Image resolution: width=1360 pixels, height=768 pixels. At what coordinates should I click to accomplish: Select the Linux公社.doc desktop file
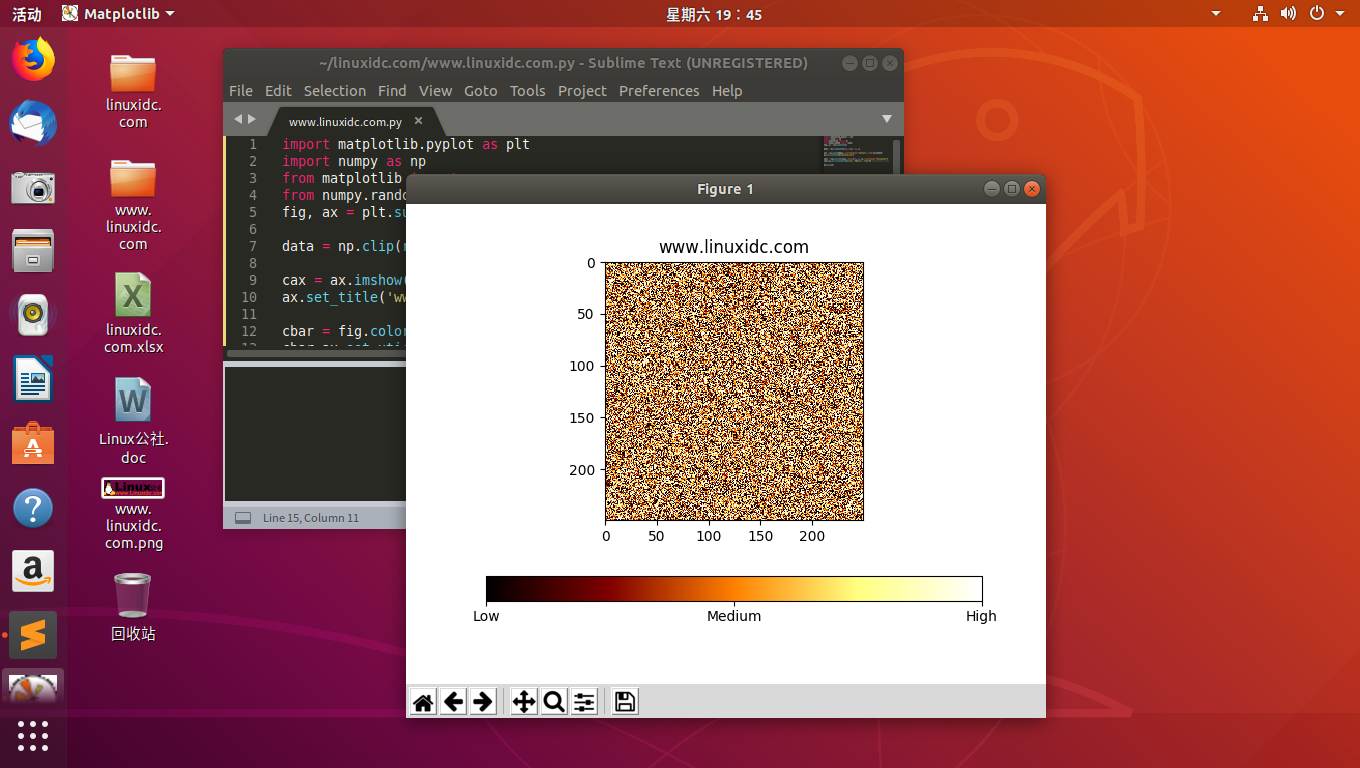tap(133, 420)
